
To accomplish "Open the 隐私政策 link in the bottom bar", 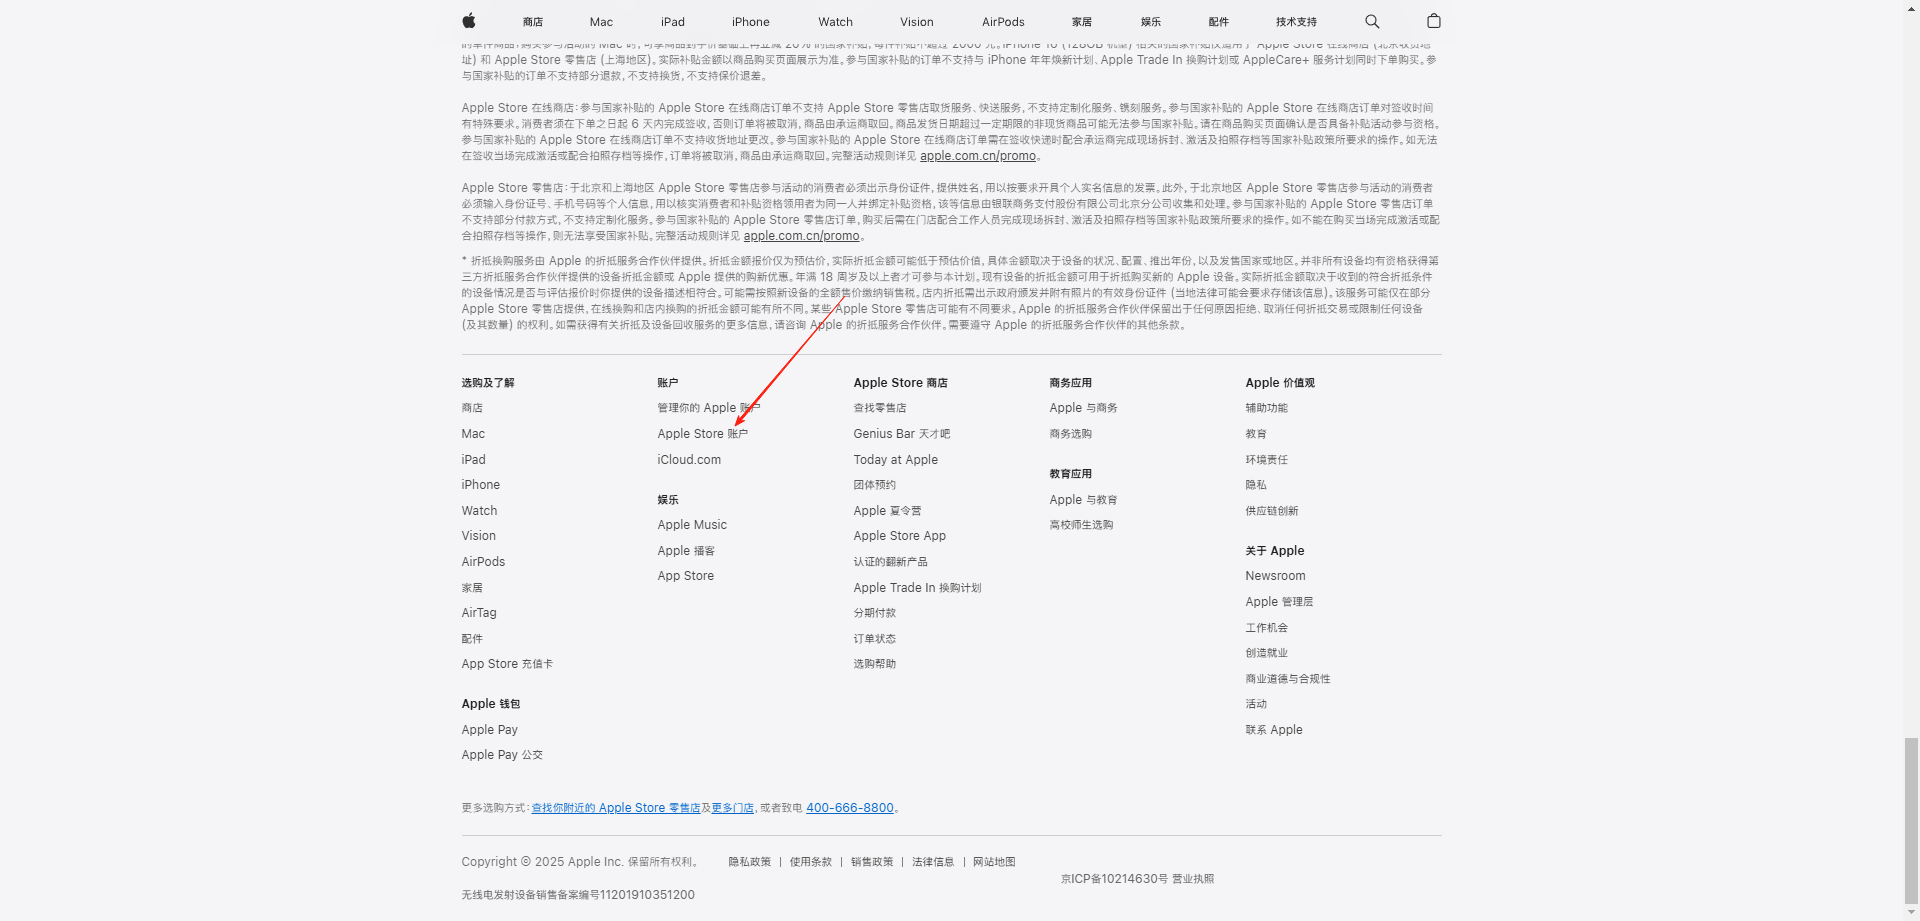I will click(749, 862).
